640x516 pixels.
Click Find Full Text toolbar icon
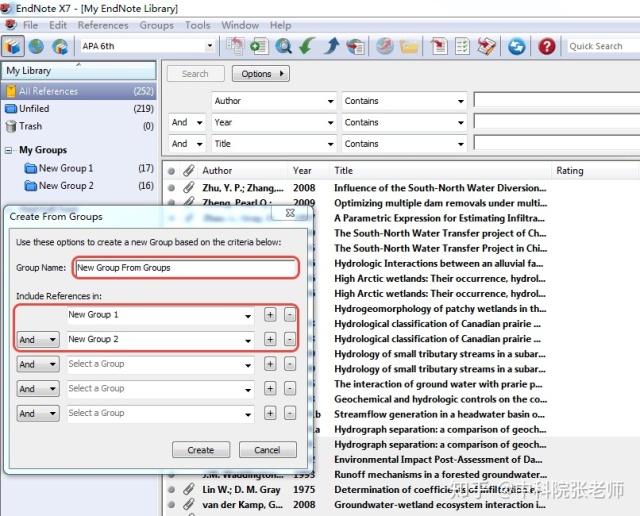(x=356, y=46)
